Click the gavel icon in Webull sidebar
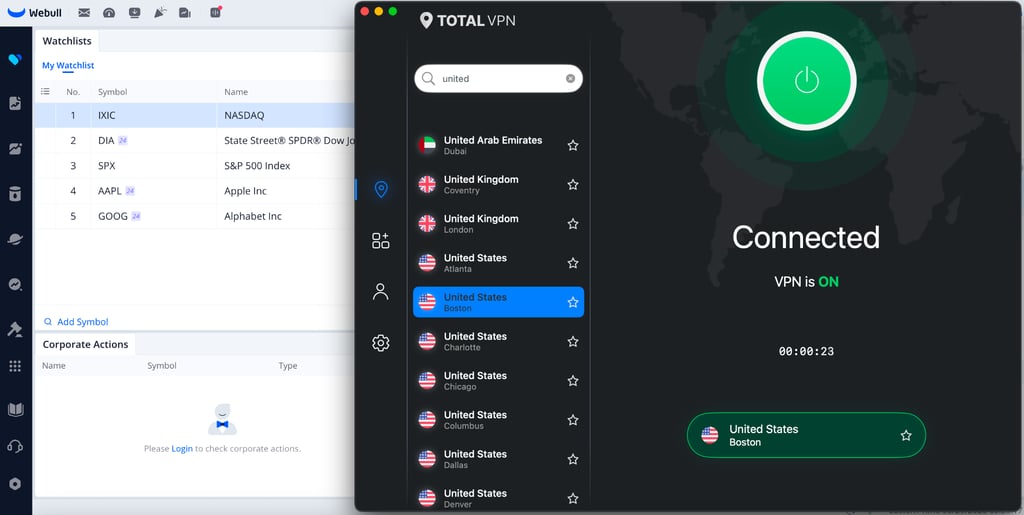 (15, 328)
